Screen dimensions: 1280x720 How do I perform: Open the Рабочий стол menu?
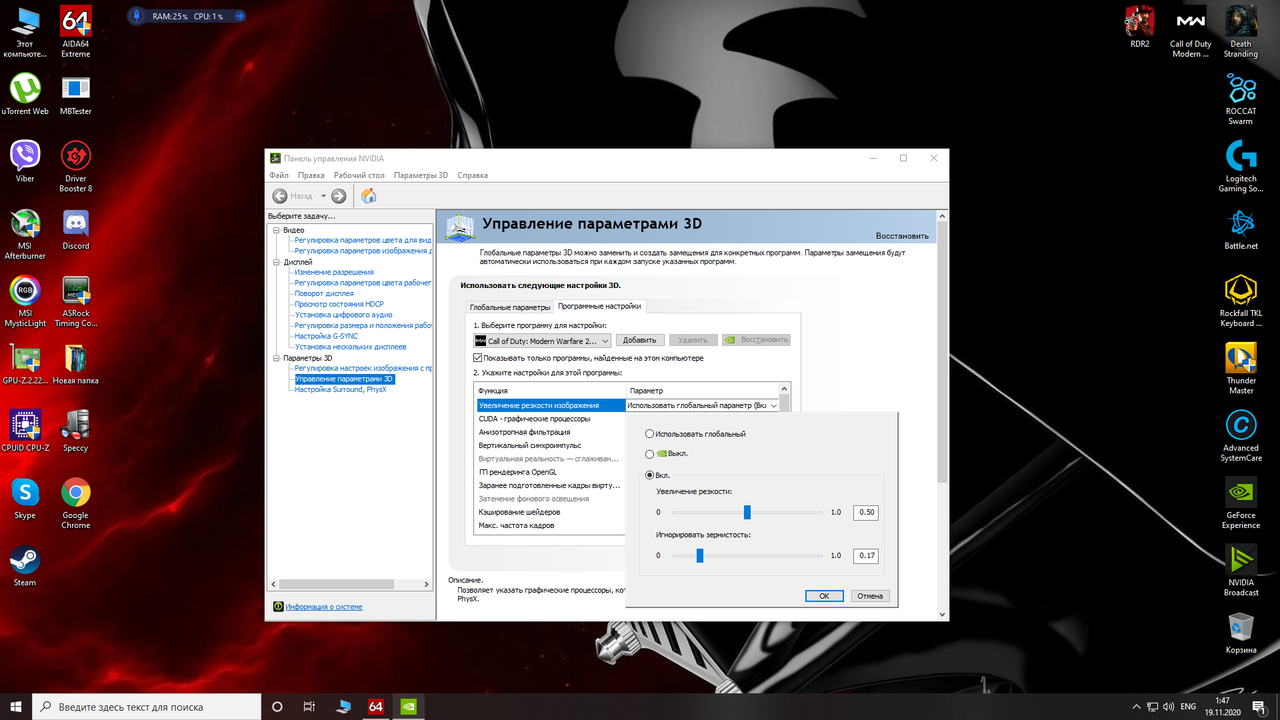[359, 175]
